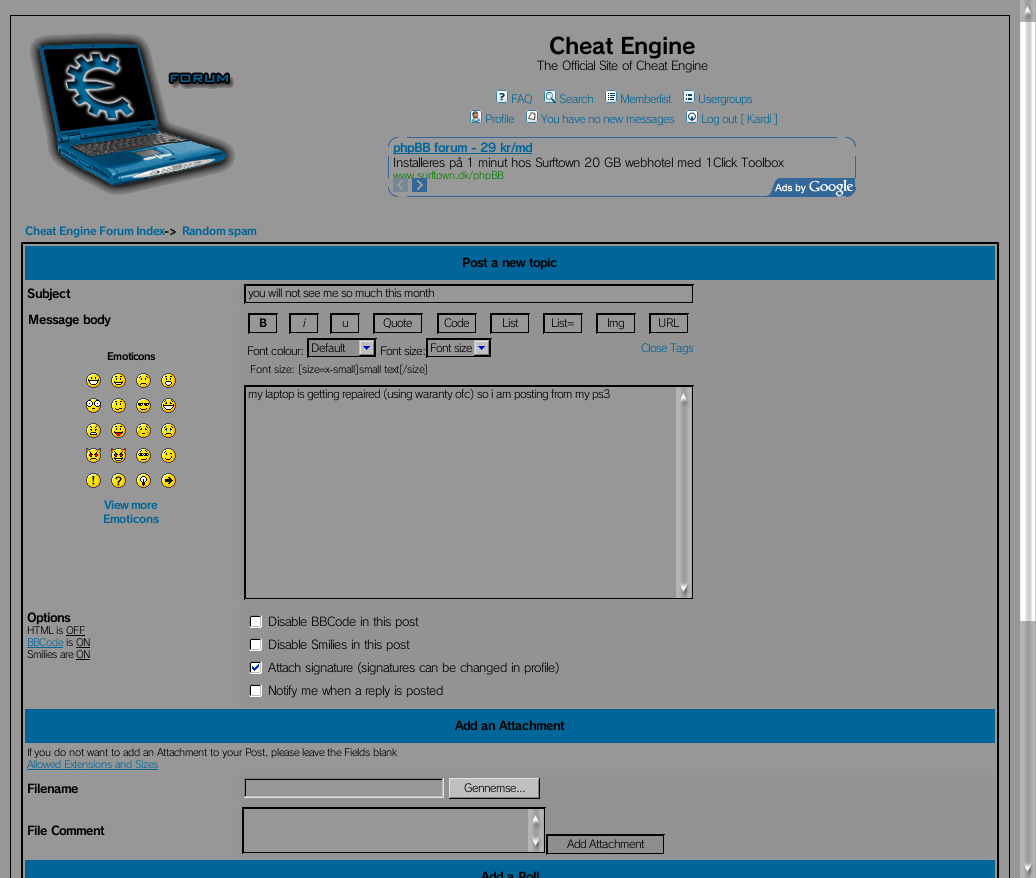Screen dimensions: 1036x878
Task: Insert the winking smiley emoticon
Action: [167, 455]
